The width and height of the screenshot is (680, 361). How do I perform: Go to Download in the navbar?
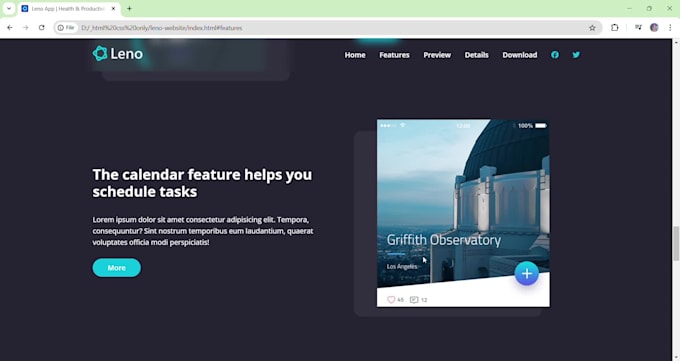coord(520,55)
